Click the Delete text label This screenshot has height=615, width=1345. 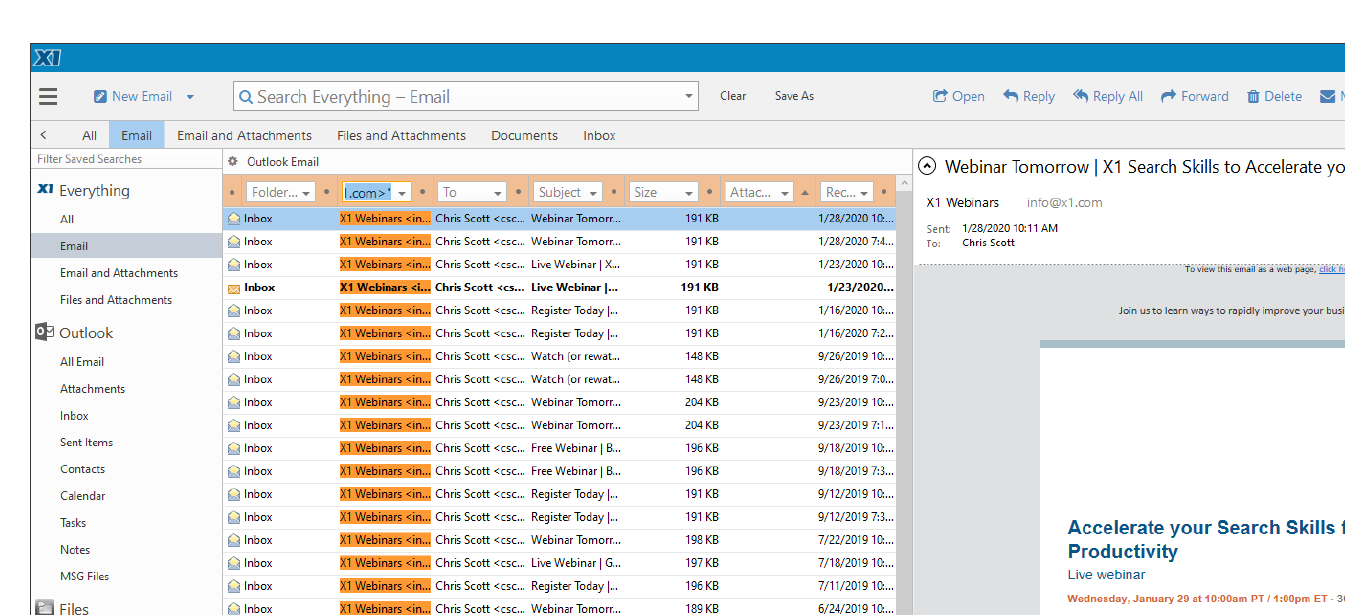click(1283, 96)
